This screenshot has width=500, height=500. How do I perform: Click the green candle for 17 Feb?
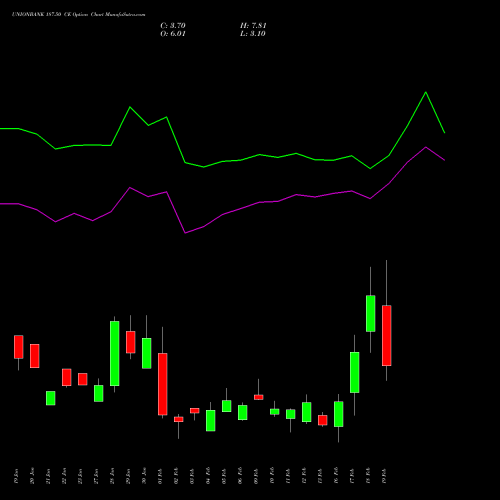(355, 372)
